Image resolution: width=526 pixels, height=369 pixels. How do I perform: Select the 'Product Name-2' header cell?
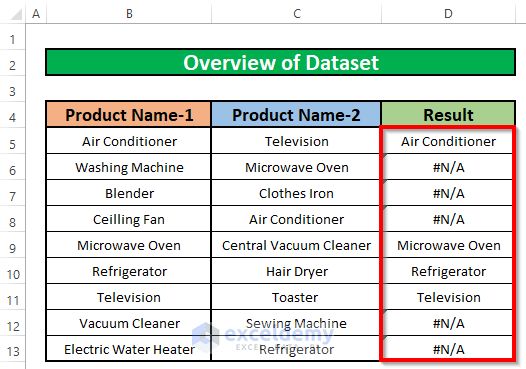point(296,115)
